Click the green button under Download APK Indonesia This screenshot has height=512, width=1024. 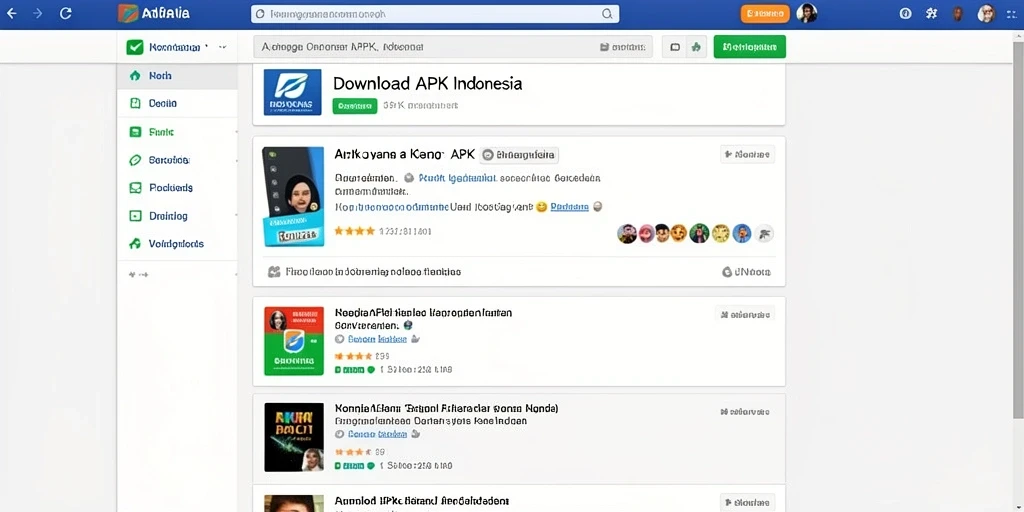(x=355, y=106)
